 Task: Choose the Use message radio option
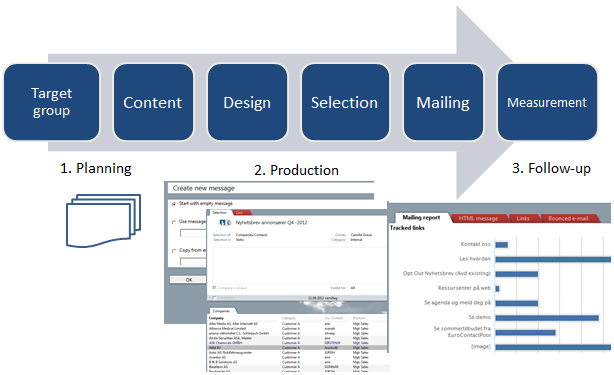point(174,222)
